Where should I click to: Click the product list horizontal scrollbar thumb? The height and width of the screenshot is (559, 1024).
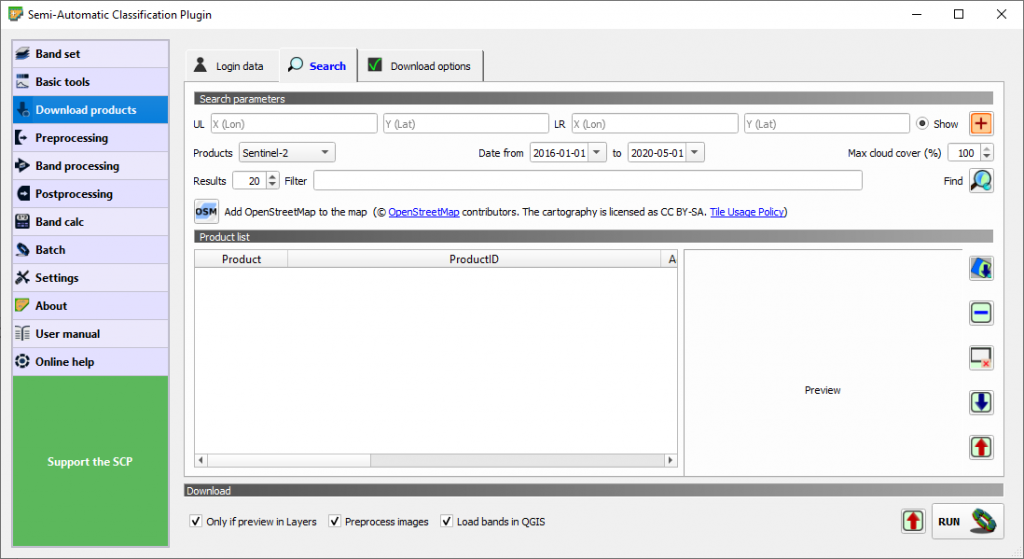[289, 460]
